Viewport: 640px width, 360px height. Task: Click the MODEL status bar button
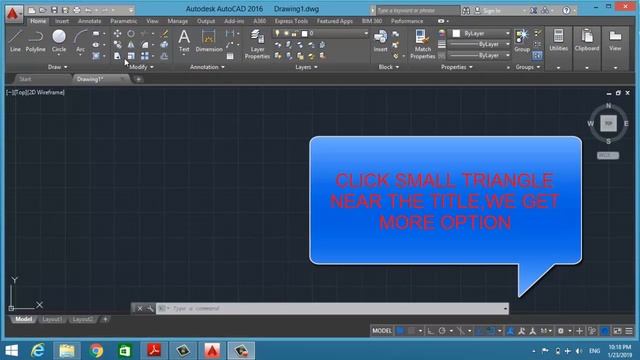click(x=382, y=331)
